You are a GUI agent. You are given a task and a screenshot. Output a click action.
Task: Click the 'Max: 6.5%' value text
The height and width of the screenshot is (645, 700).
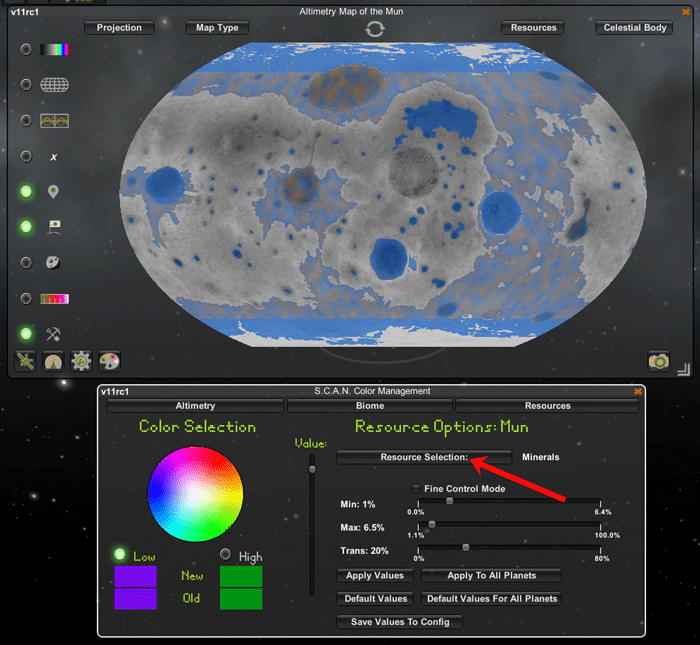point(362,528)
